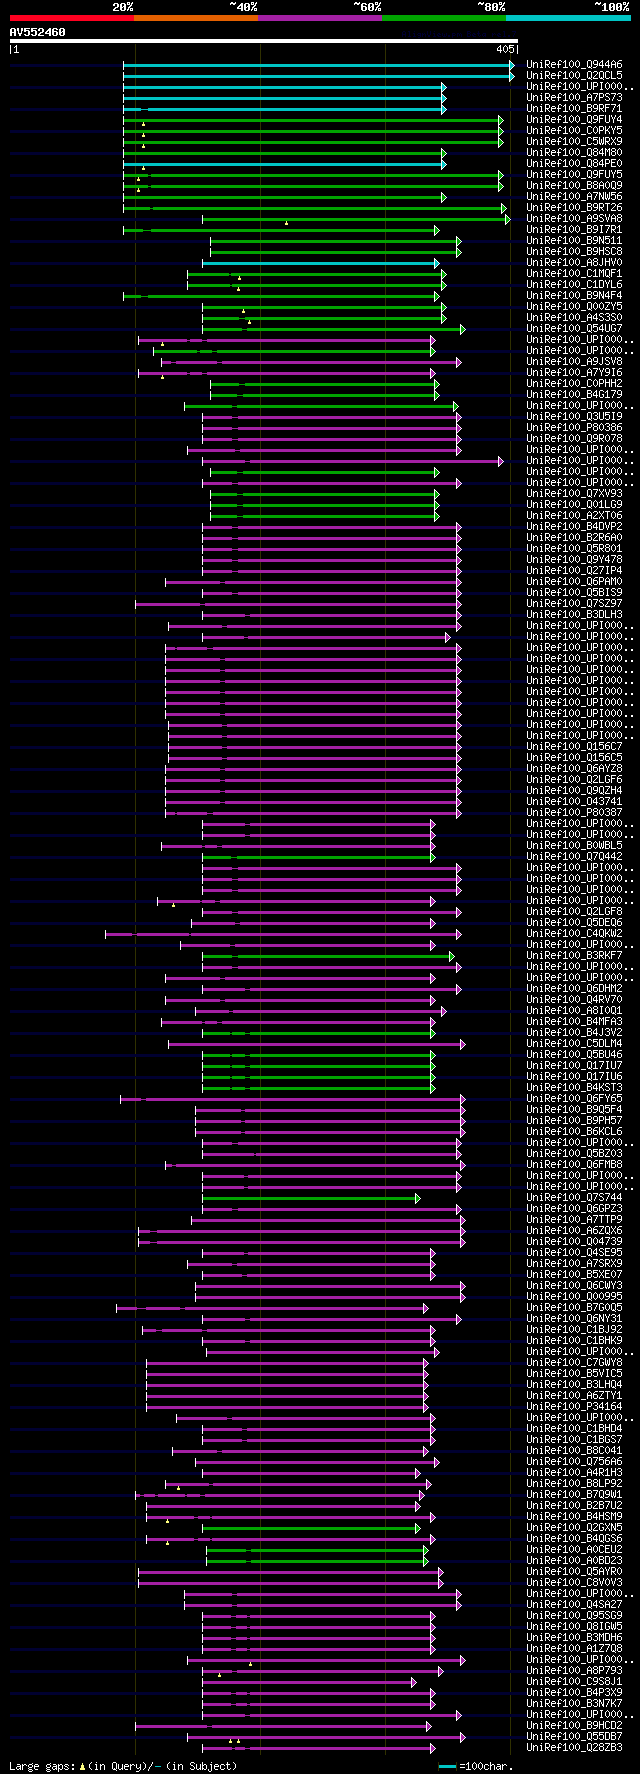Select the UniRef100_Q7XV93 entry
The image size is (640, 1774).
tap(574, 494)
